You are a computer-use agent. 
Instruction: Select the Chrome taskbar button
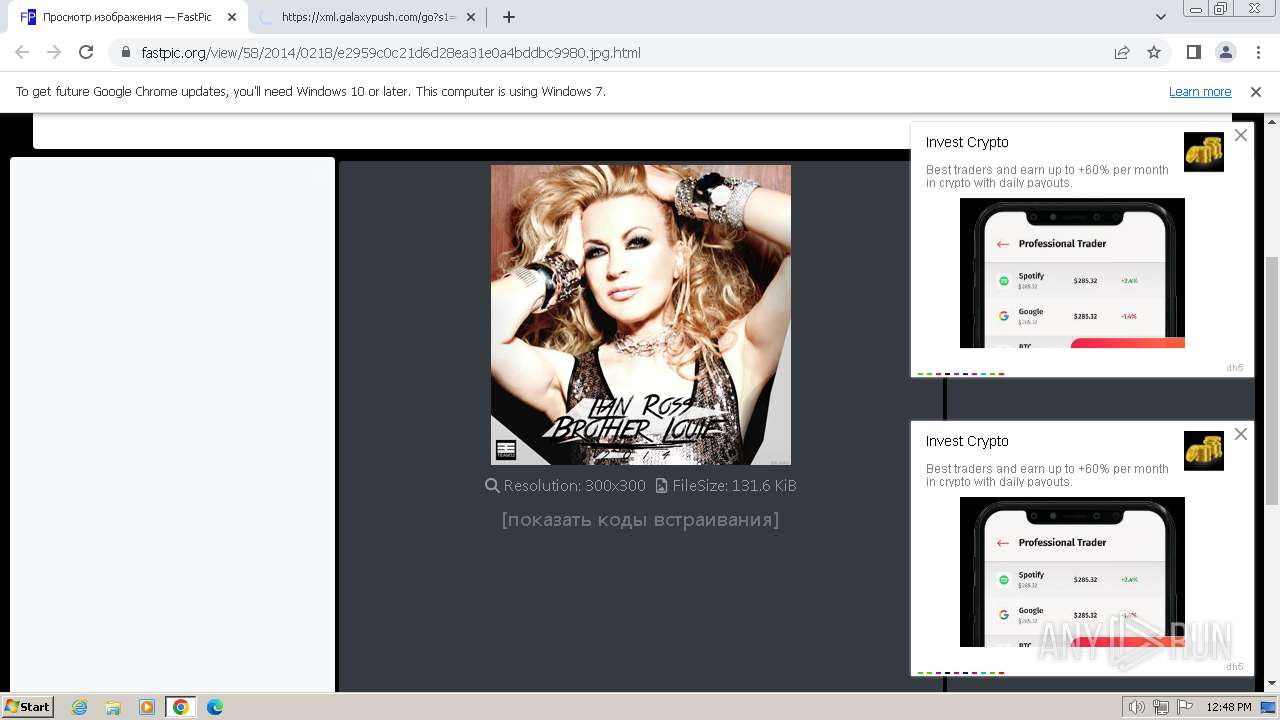tap(181, 707)
